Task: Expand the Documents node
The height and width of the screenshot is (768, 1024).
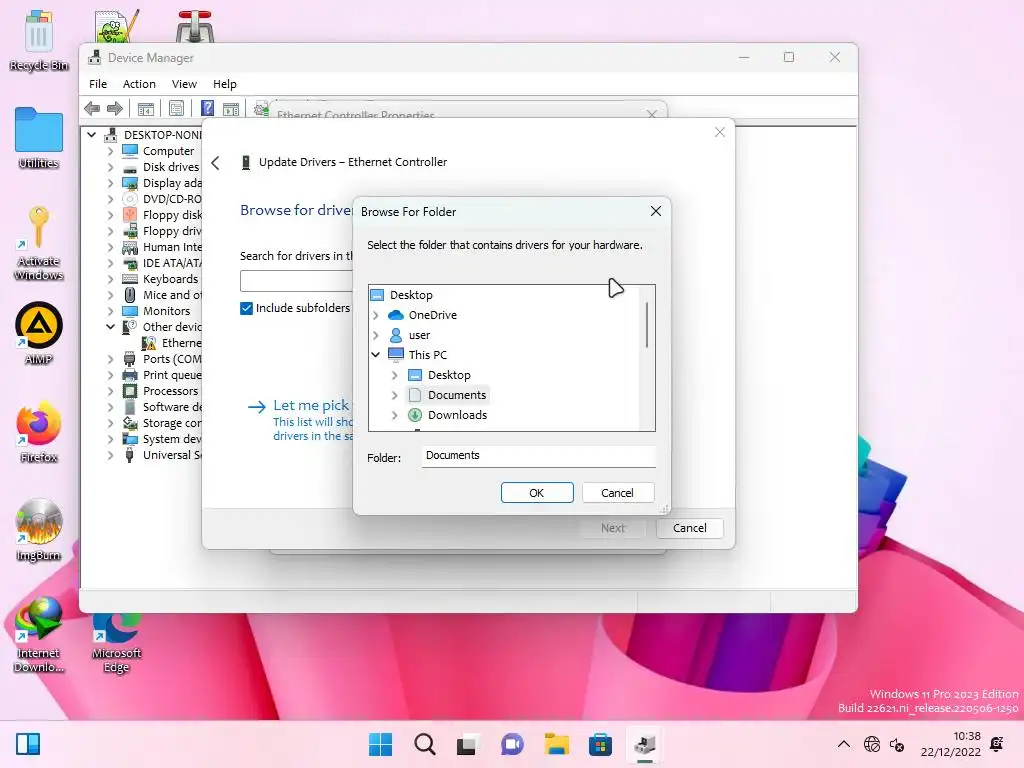Action: pyautogui.click(x=394, y=396)
